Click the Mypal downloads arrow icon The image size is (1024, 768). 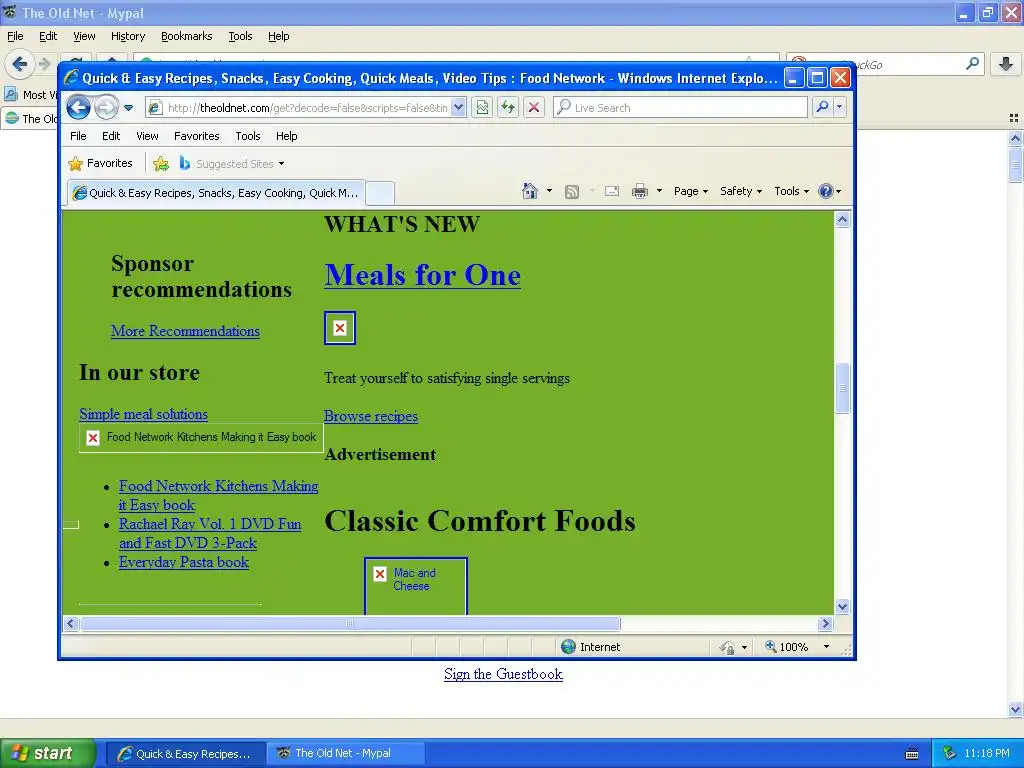[x=1006, y=63]
